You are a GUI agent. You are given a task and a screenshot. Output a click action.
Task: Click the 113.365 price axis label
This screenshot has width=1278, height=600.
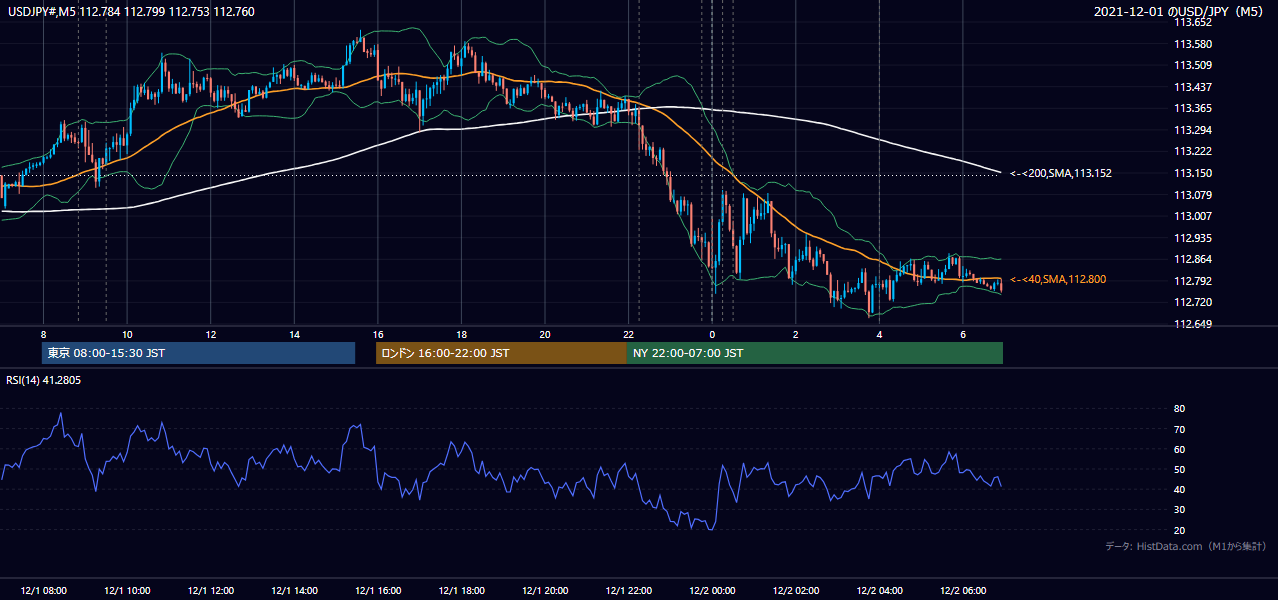[1192, 108]
